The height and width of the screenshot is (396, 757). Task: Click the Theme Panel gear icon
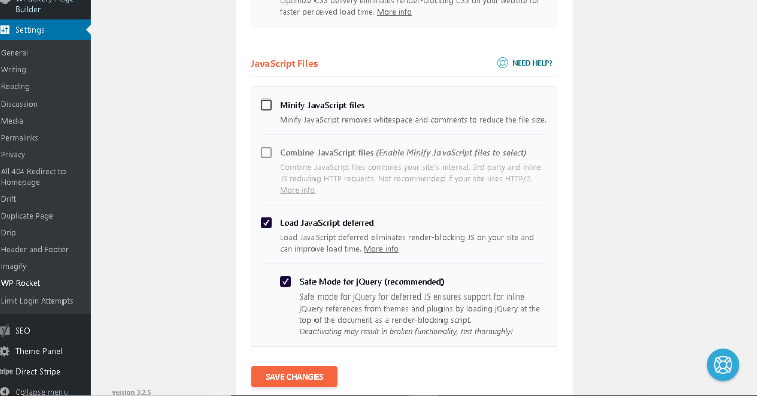point(5,351)
